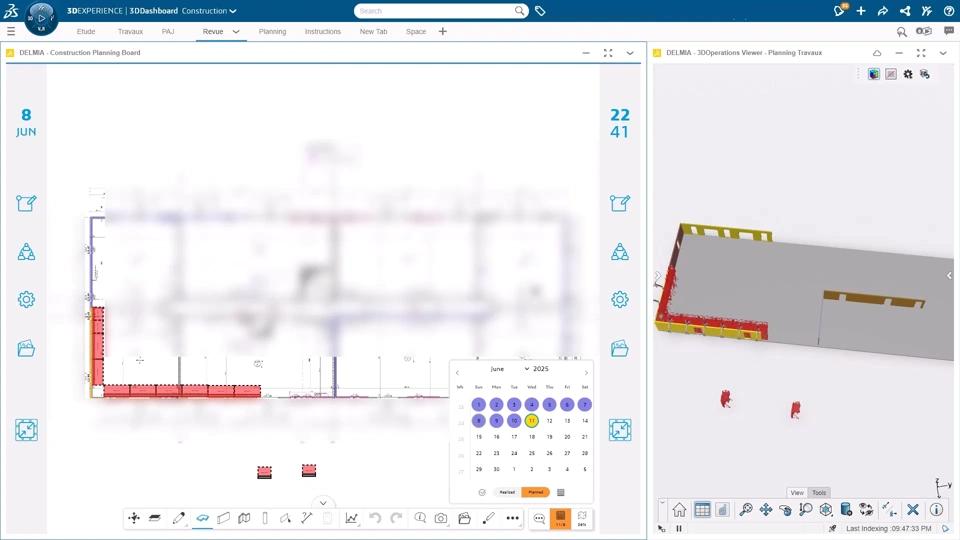
Task: Select yellow highlighted day 11 in calendar
Action: (531, 421)
